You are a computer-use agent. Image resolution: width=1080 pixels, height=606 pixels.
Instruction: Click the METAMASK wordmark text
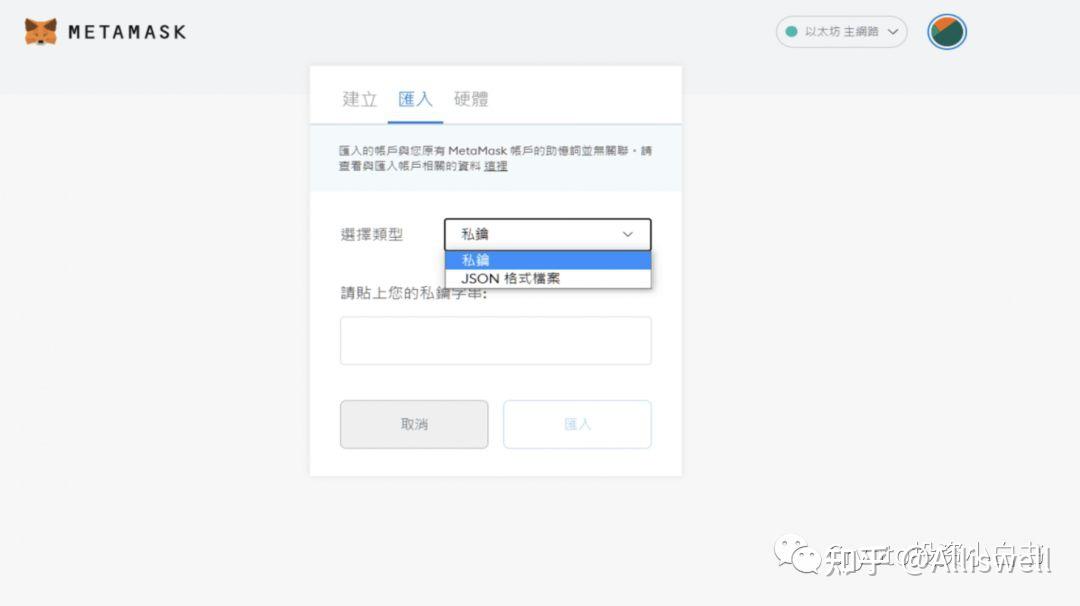click(126, 32)
